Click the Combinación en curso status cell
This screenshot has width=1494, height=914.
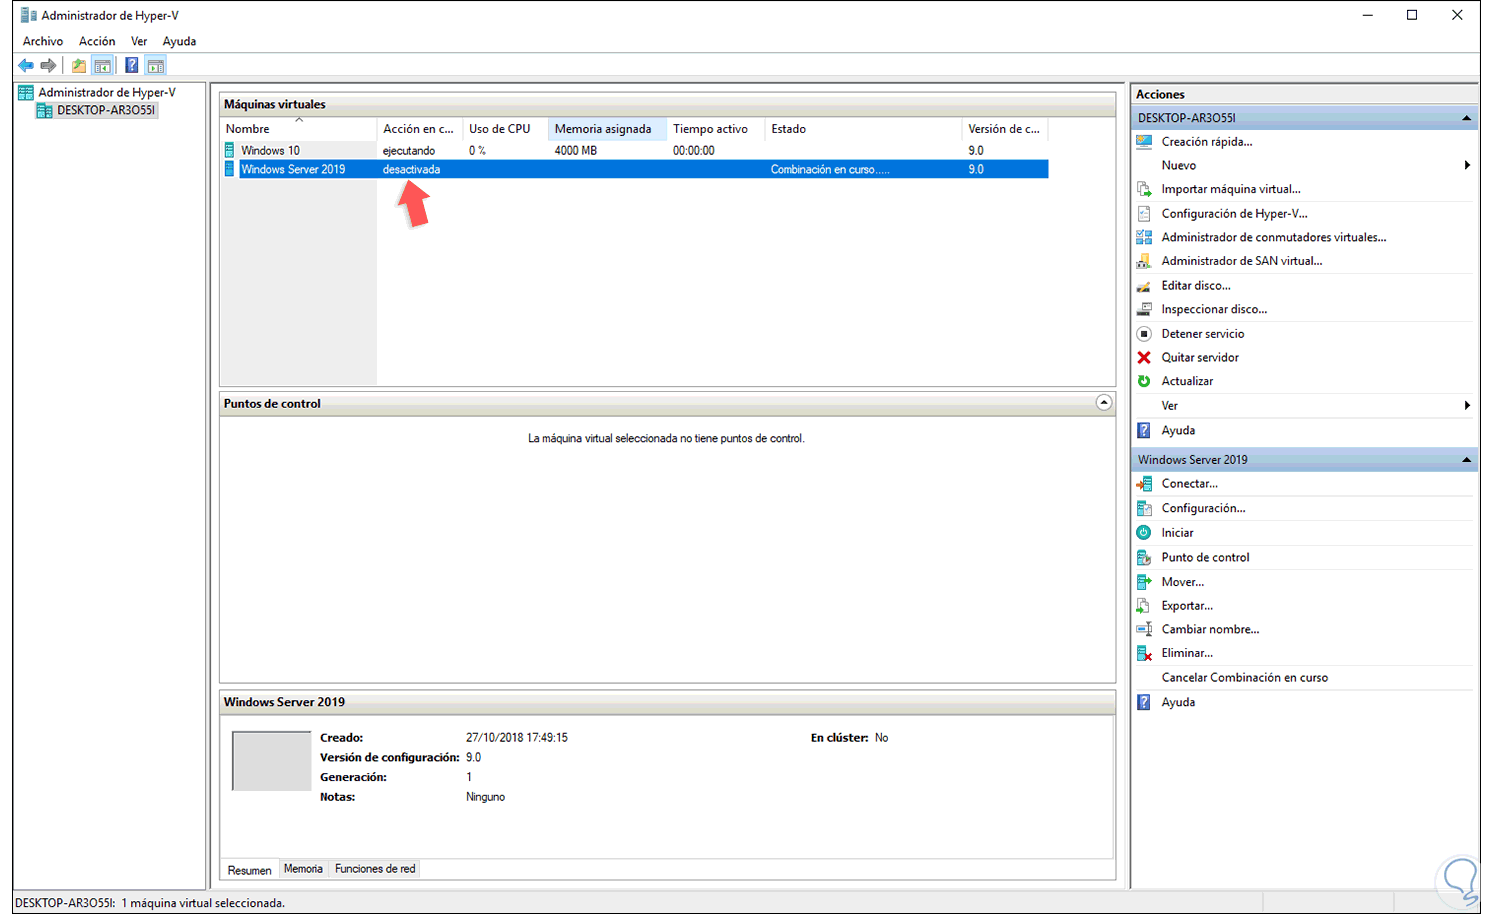[830, 170]
